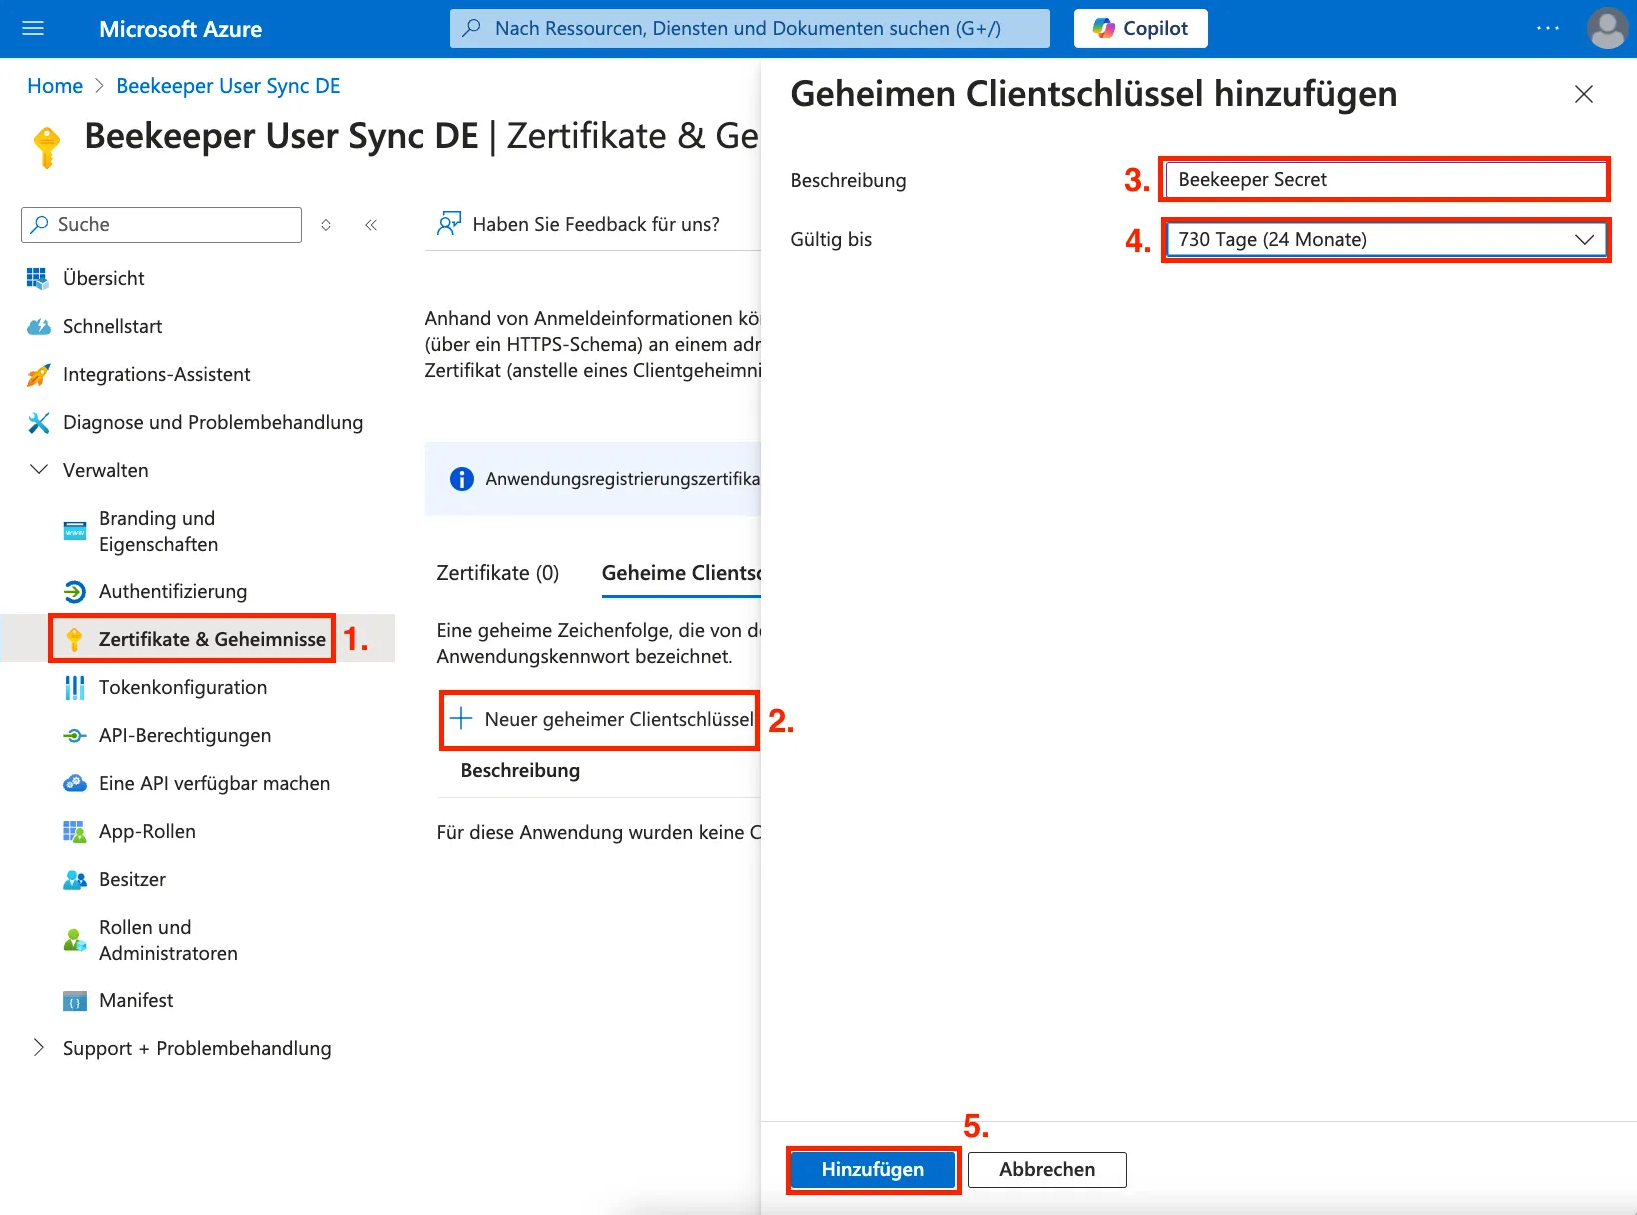Click the blue info icon in banner

(x=462, y=479)
